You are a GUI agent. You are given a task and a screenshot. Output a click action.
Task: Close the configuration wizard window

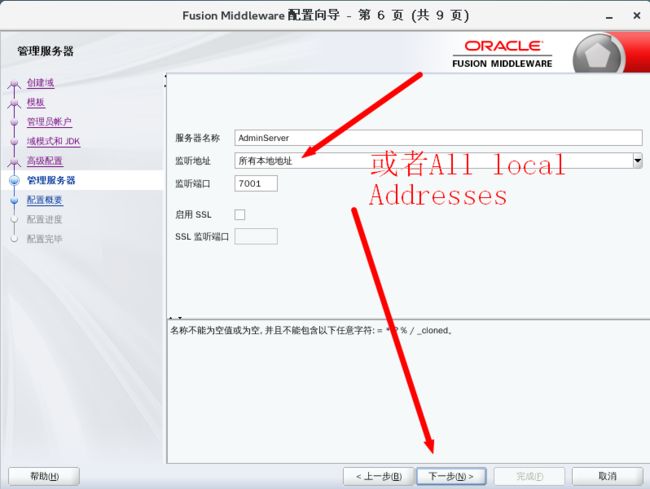click(x=637, y=16)
